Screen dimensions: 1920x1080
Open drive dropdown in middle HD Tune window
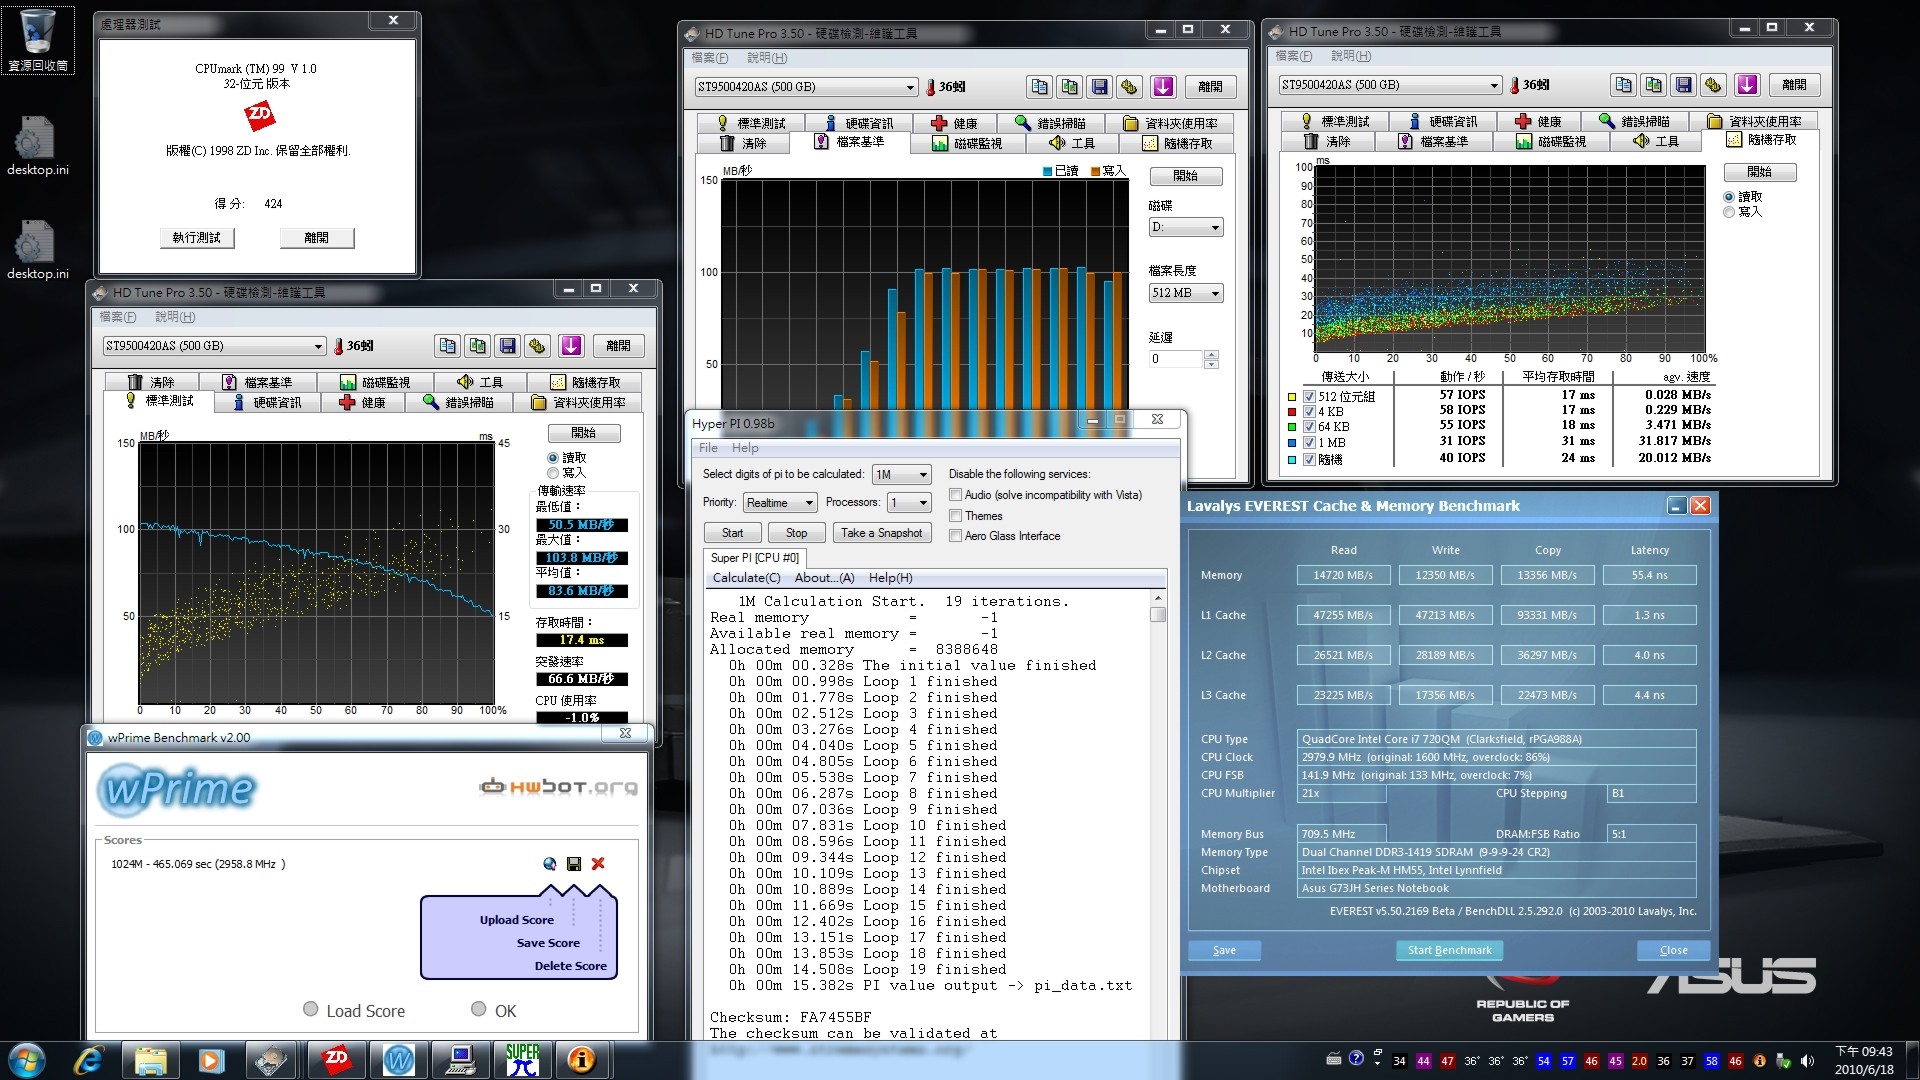click(x=807, y=87)
